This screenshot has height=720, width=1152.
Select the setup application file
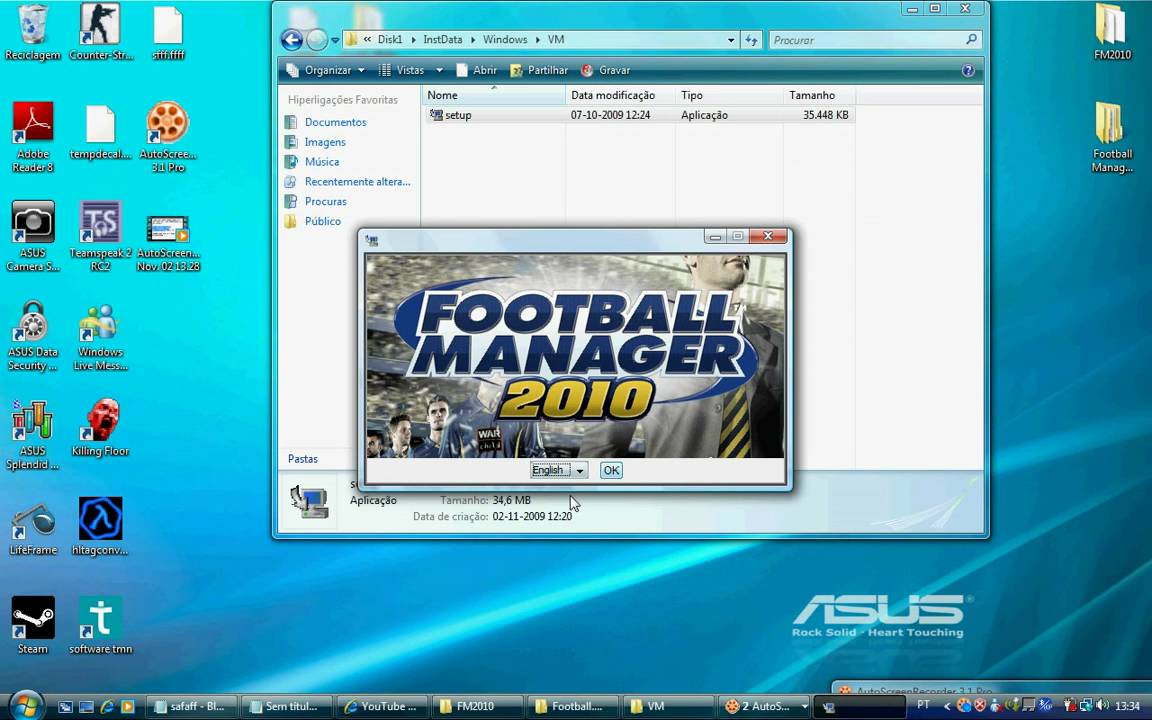(x=457, y=115)
